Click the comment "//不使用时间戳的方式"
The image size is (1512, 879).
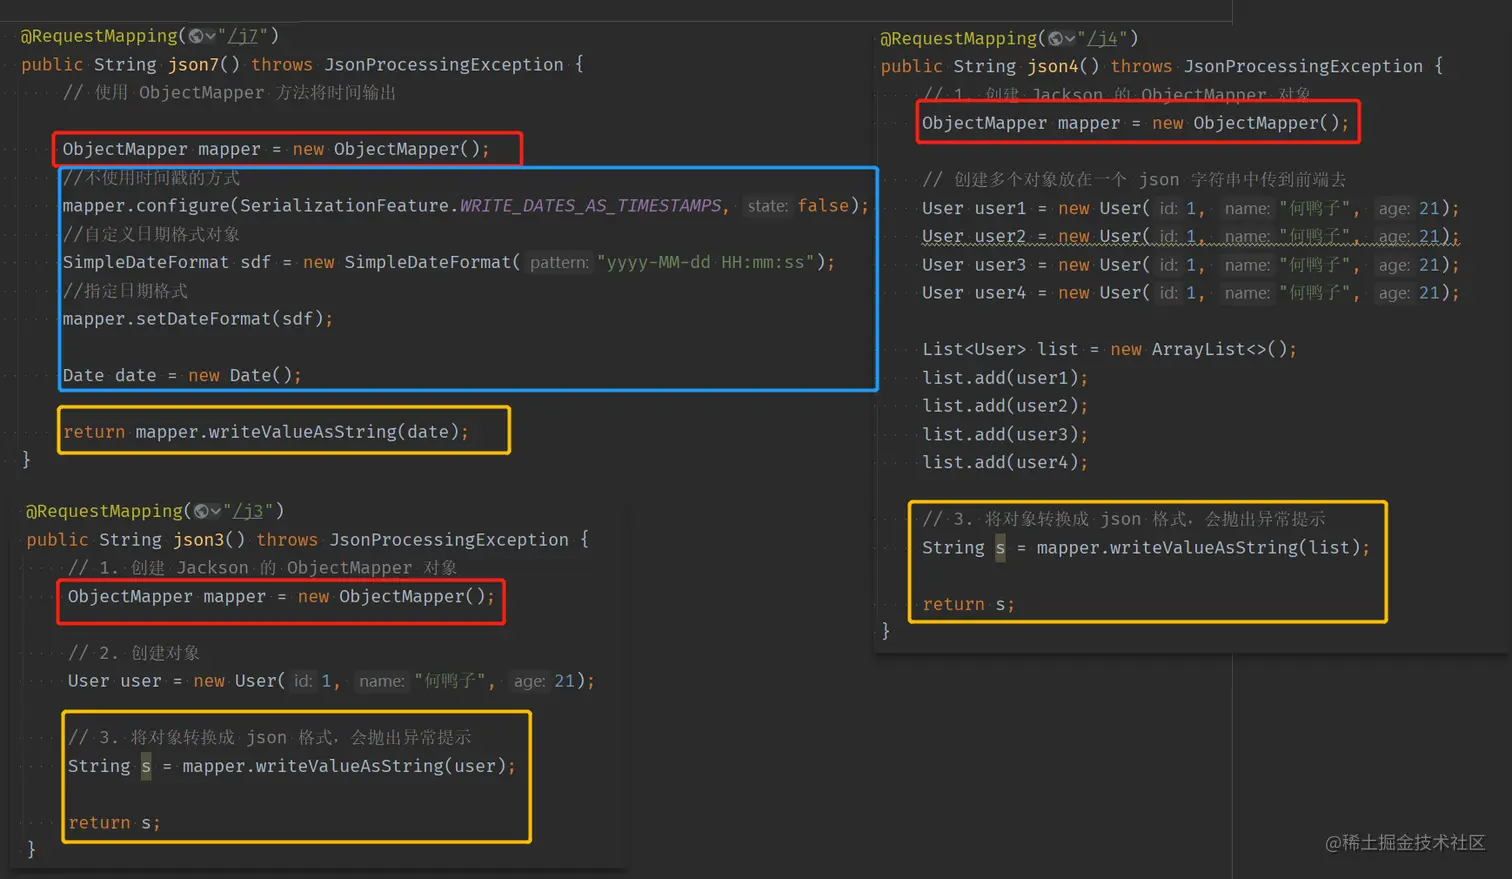[151, 178]
